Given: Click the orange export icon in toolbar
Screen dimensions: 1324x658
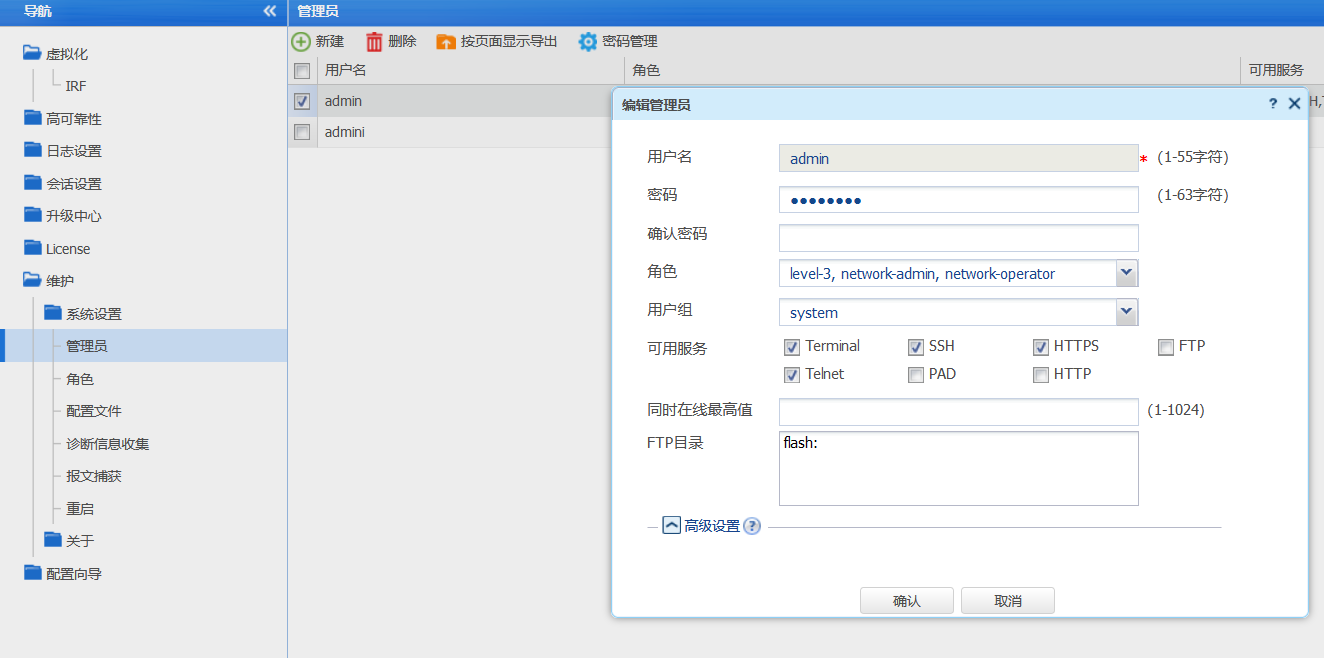Looking at the screenshot, I should pos(446,42).
